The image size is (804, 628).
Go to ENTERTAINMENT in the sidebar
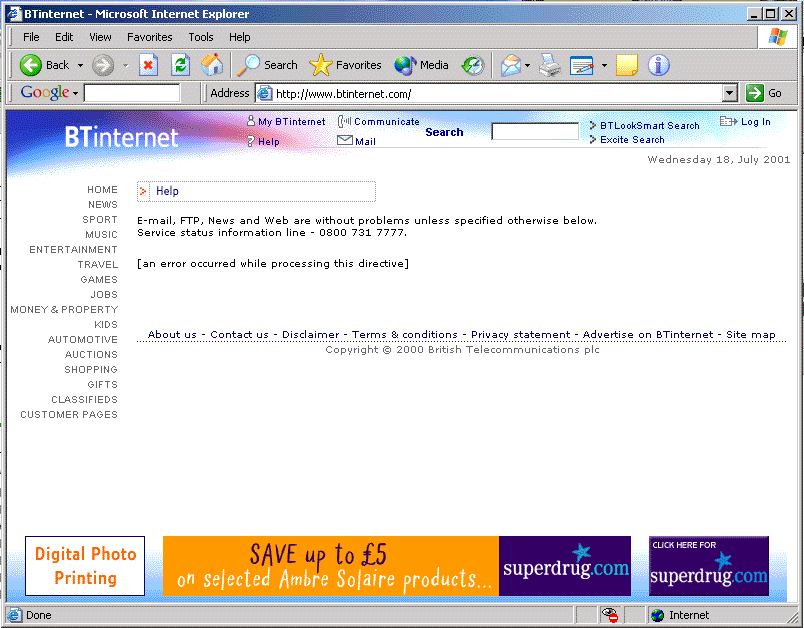(x=73, y=250)
